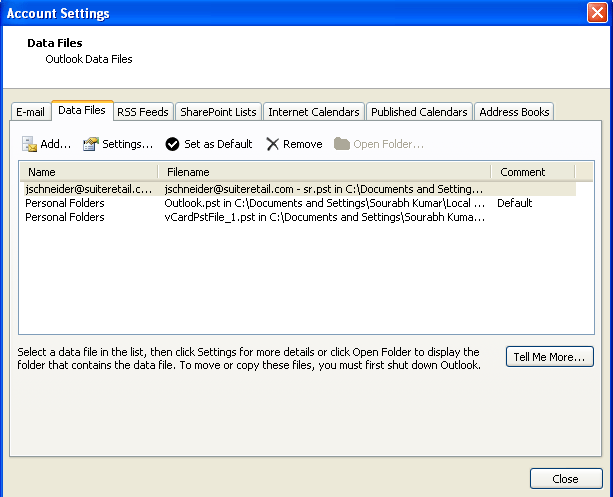Click the Set as Default checkmark icon

[172, 144]
